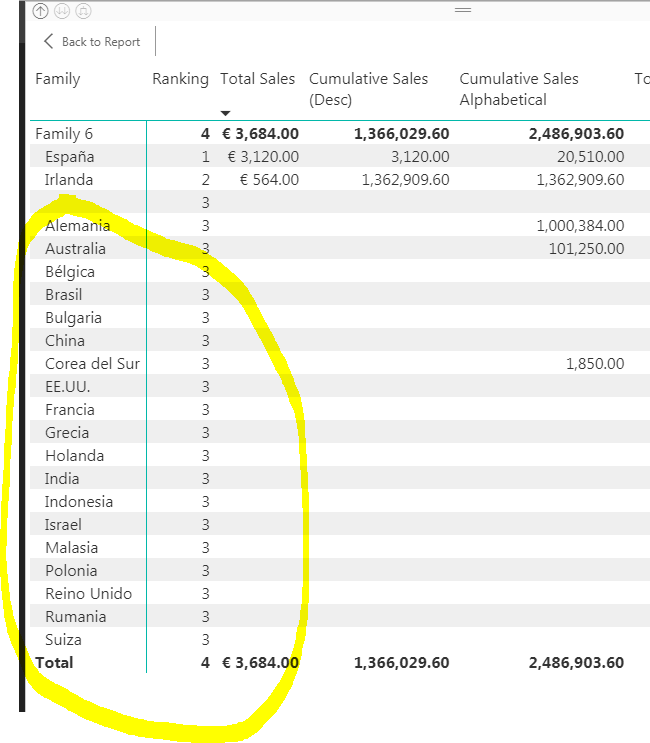This screenshot has width=650, height=743.
Task: Click the Total row label
Action: click(x=54, y=662)
